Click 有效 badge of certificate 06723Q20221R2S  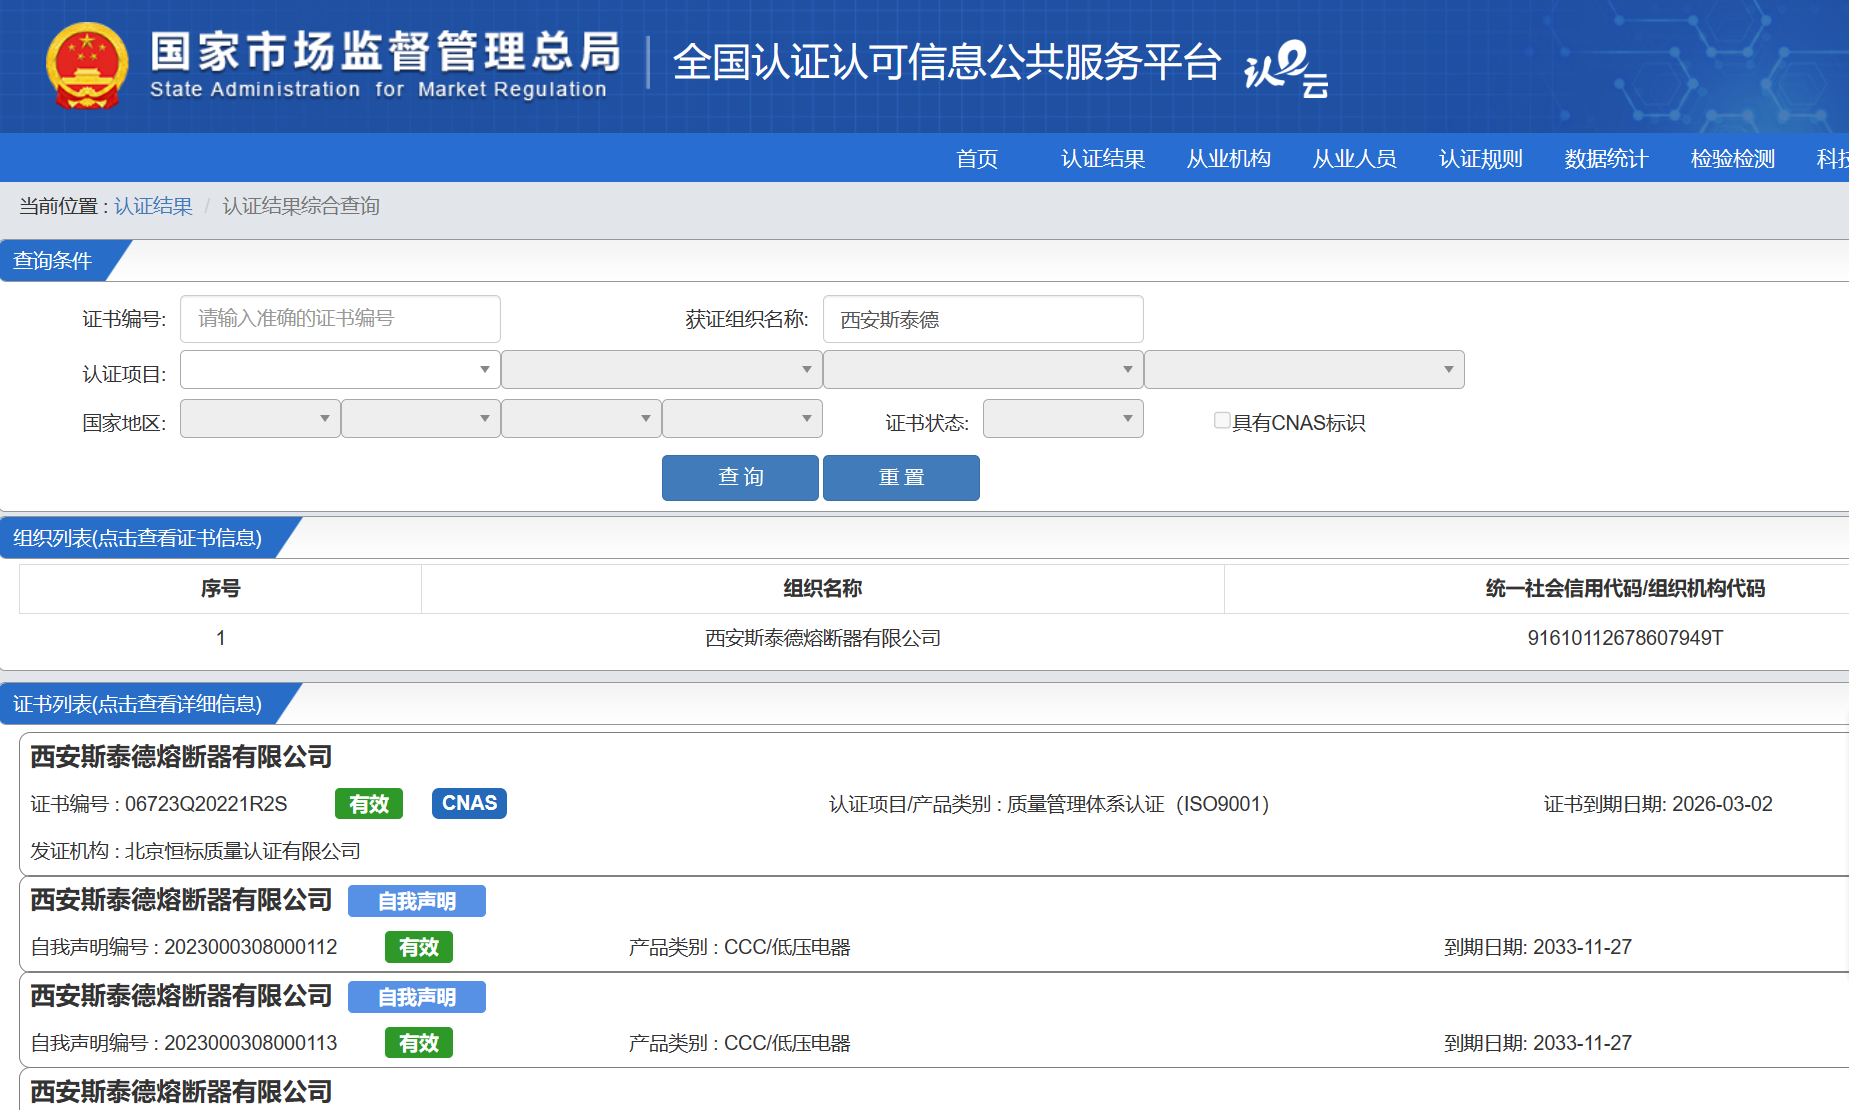(369, 804)
